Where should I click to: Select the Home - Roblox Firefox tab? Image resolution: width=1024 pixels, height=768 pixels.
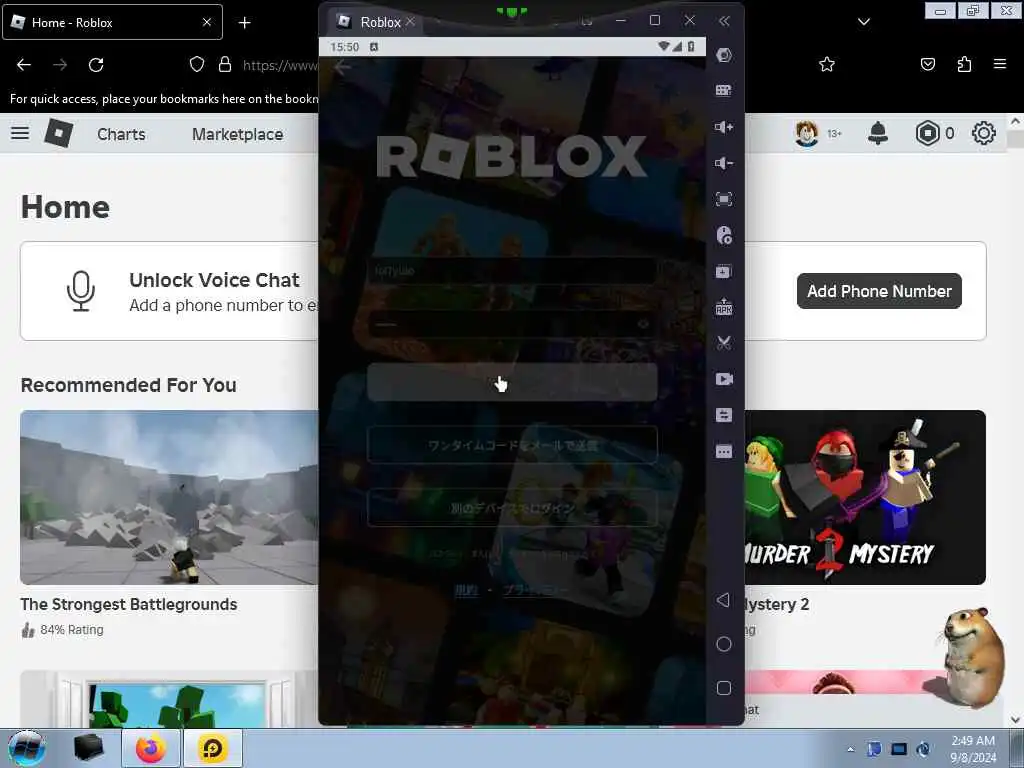112,22
